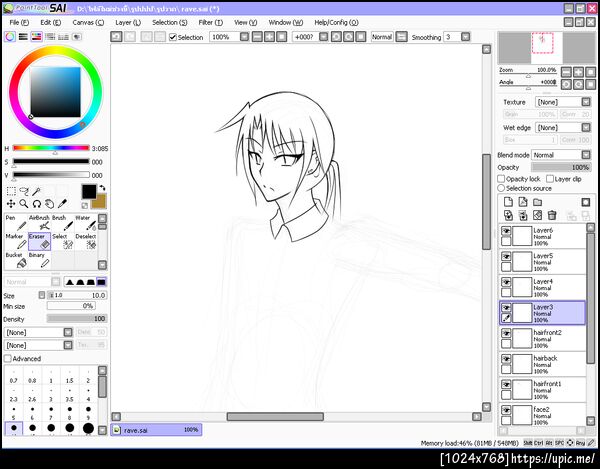Hide Layer4 using its eye icon

pos(506,282)
